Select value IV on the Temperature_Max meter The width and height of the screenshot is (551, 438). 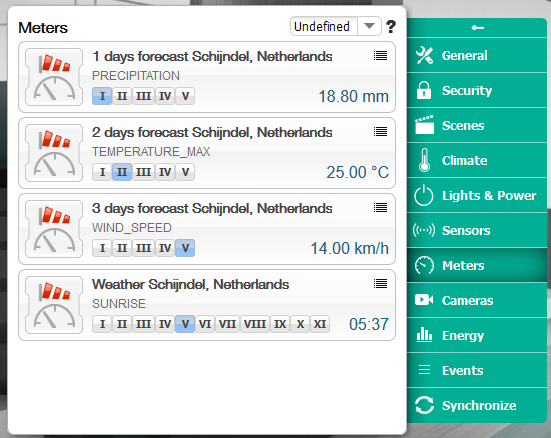pos(165,172)
